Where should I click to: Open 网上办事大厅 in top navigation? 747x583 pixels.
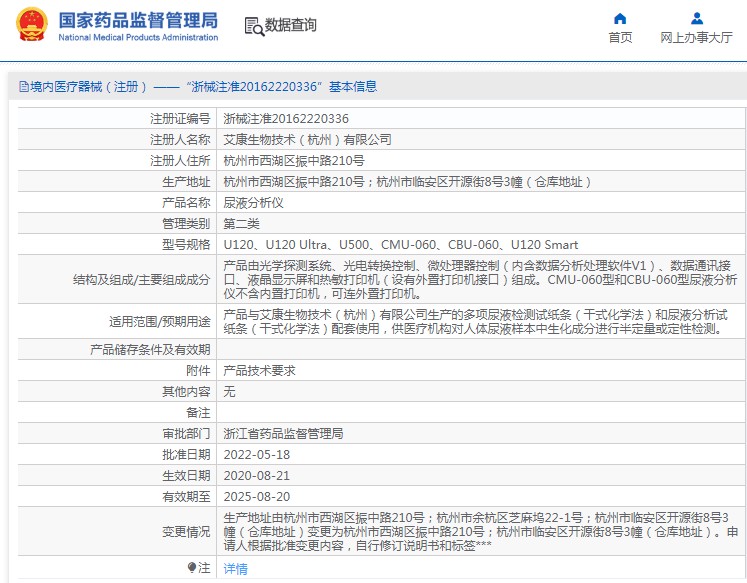pos(696,38)
